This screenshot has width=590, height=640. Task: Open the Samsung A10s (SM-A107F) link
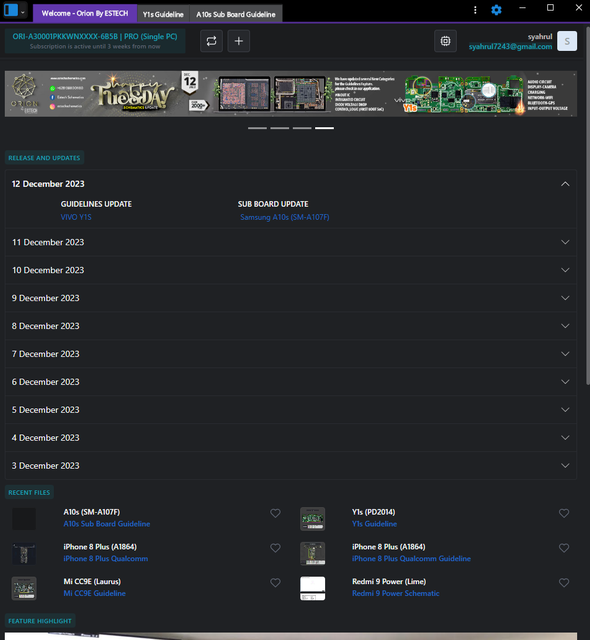(285, 217)
